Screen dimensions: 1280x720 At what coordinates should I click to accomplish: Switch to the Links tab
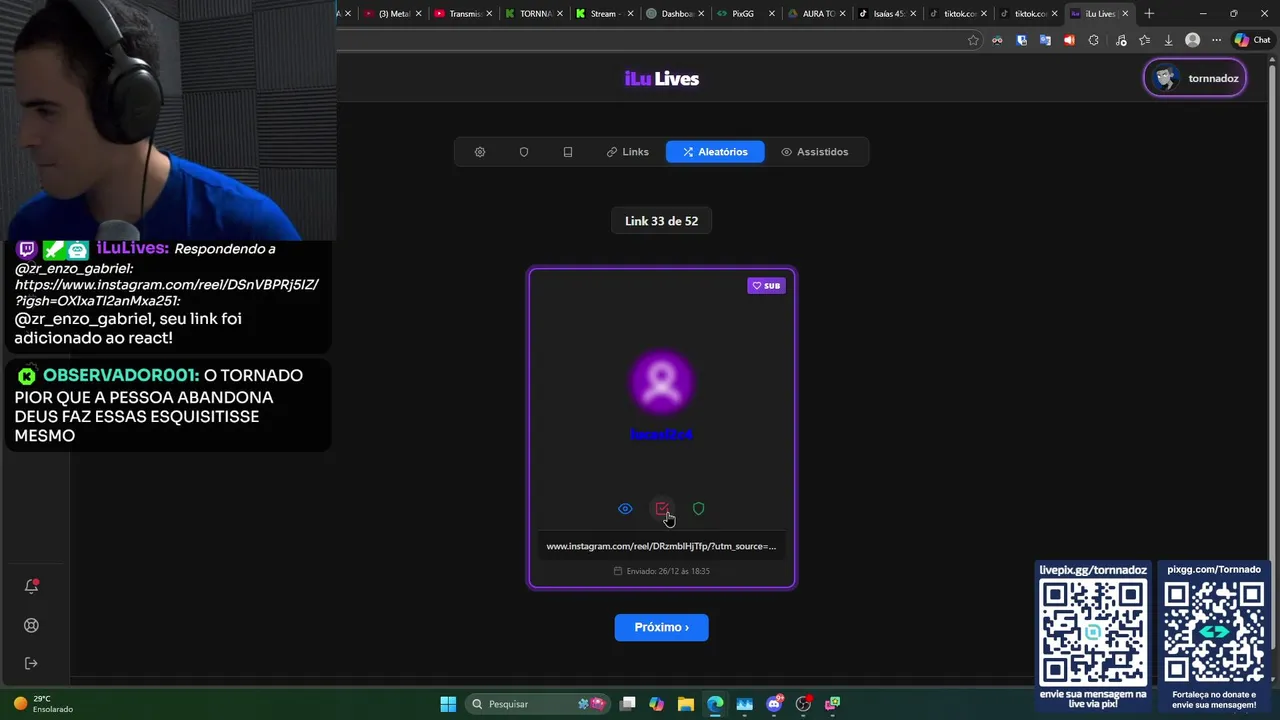click(628, 152)
